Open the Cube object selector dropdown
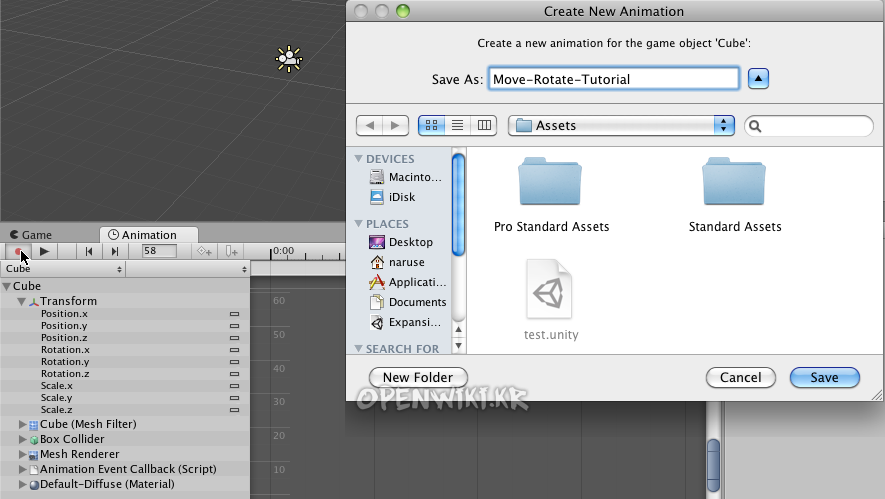Screen dimensions: 885x499 point(63,269)
